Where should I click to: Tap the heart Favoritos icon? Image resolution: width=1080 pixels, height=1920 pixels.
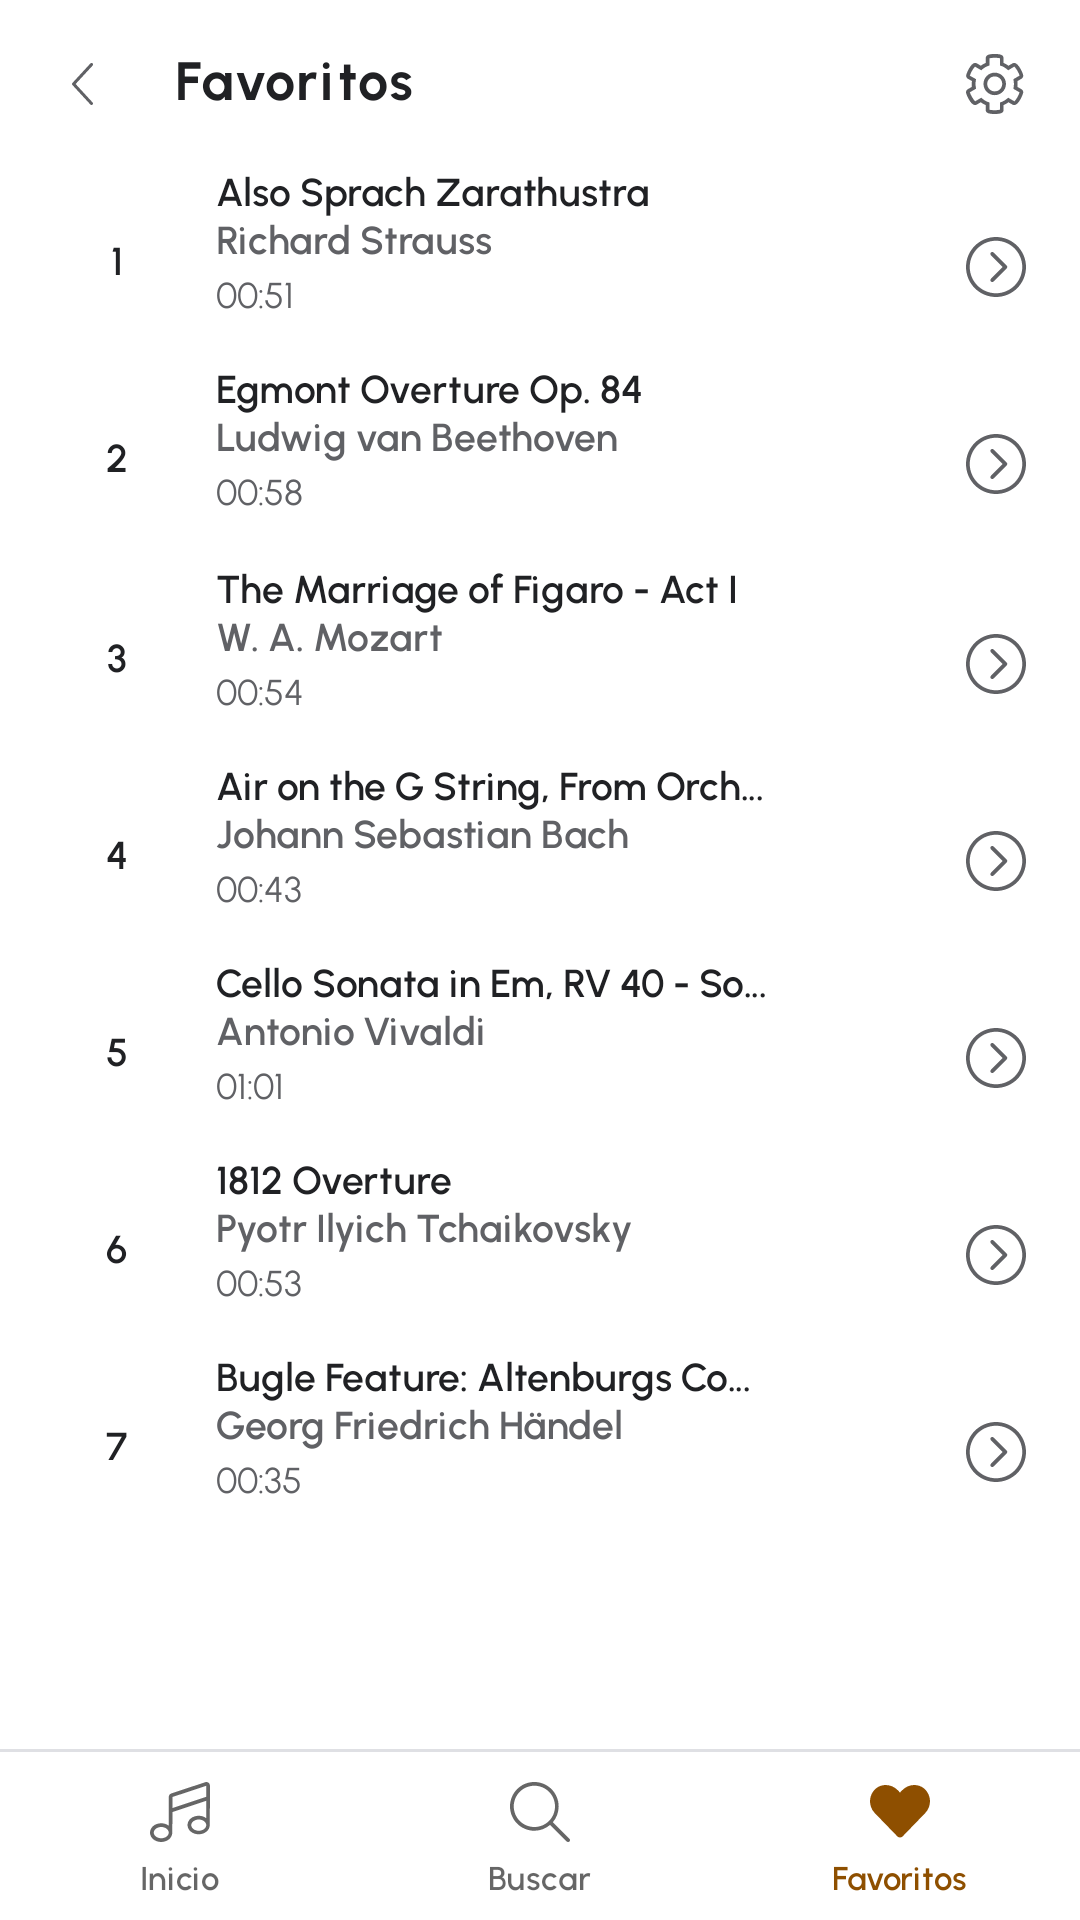pos(899,1811)
